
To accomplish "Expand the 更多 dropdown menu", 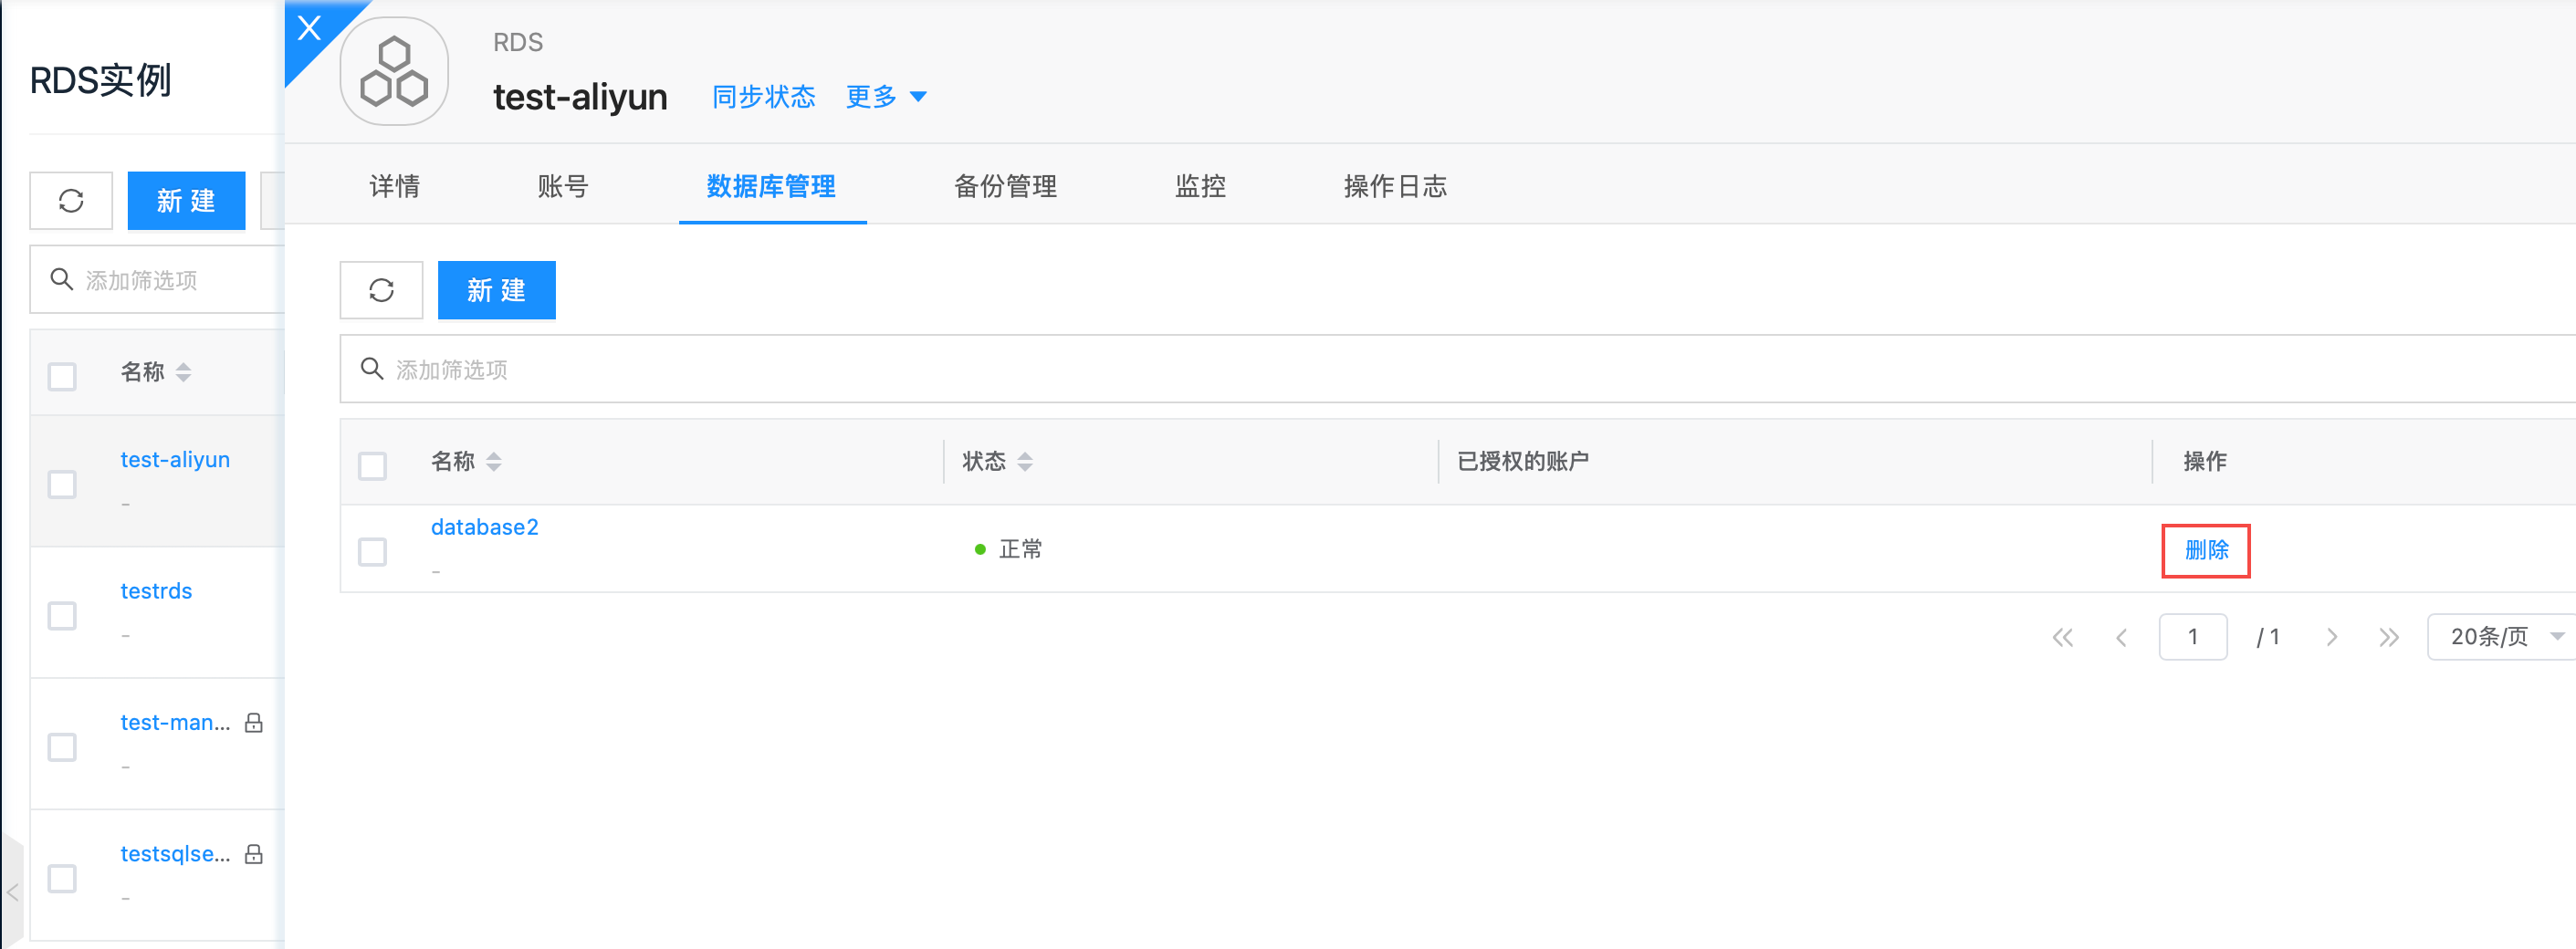I will 885,96.
